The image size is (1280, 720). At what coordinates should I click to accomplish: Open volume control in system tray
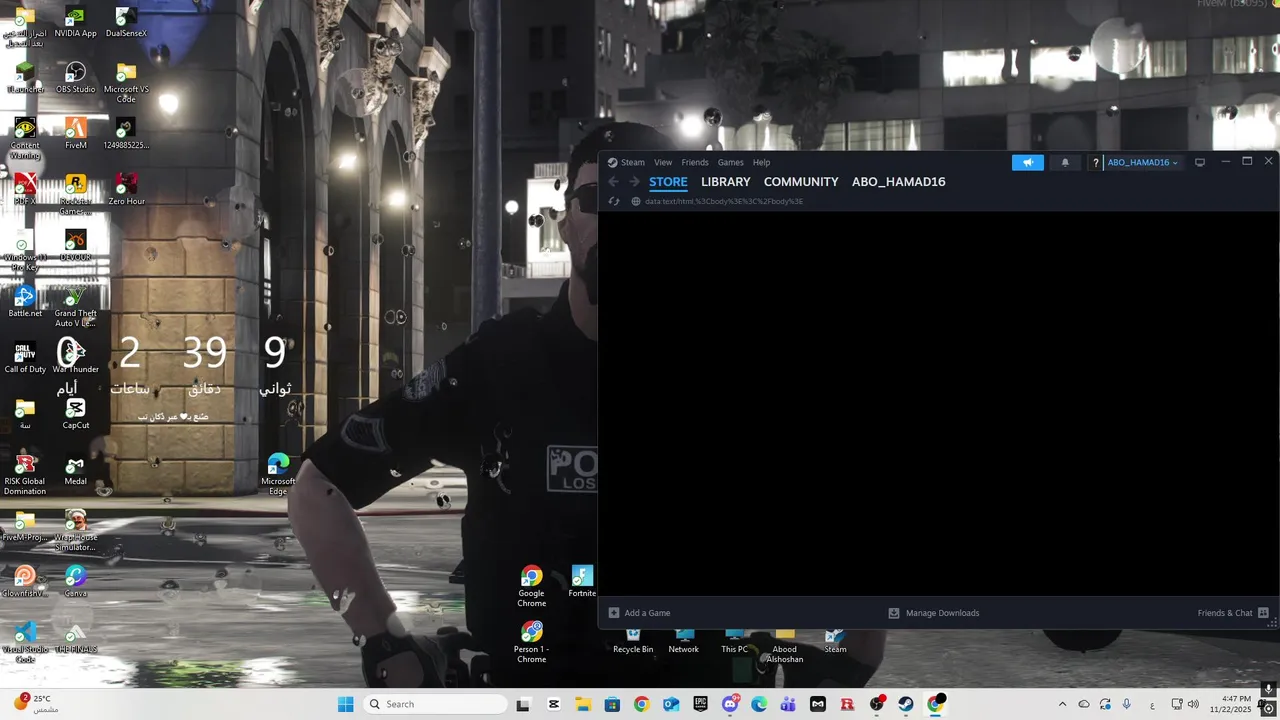click(1193, 704)
